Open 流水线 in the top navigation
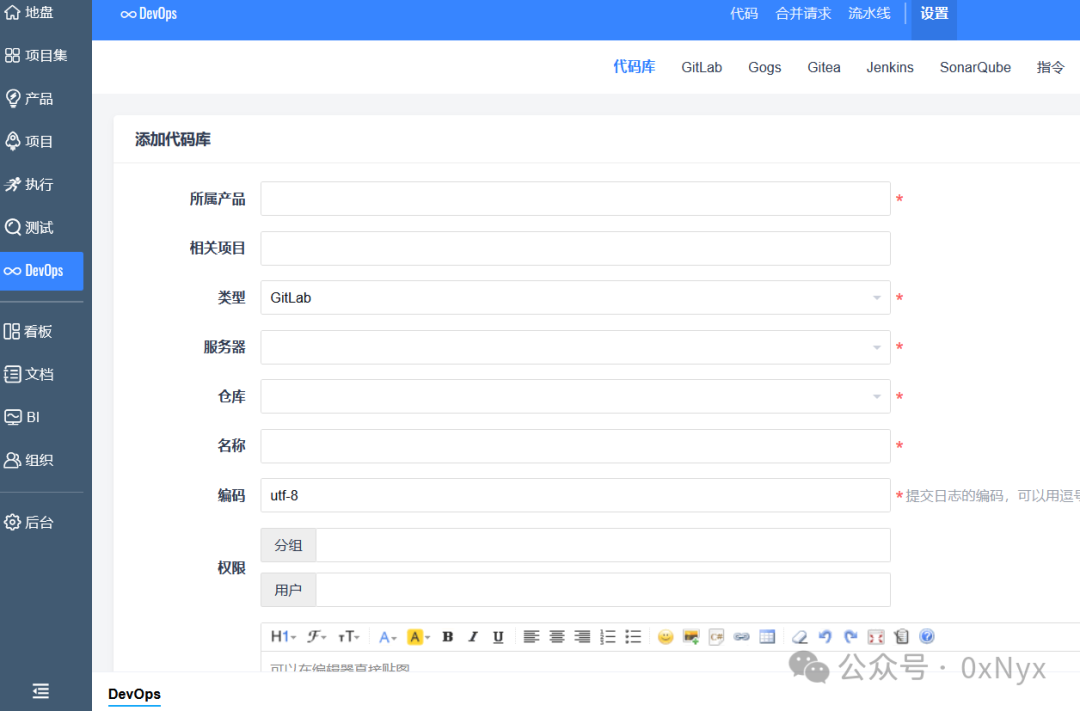The image size is (1080, 711). (x=869, y=14)
